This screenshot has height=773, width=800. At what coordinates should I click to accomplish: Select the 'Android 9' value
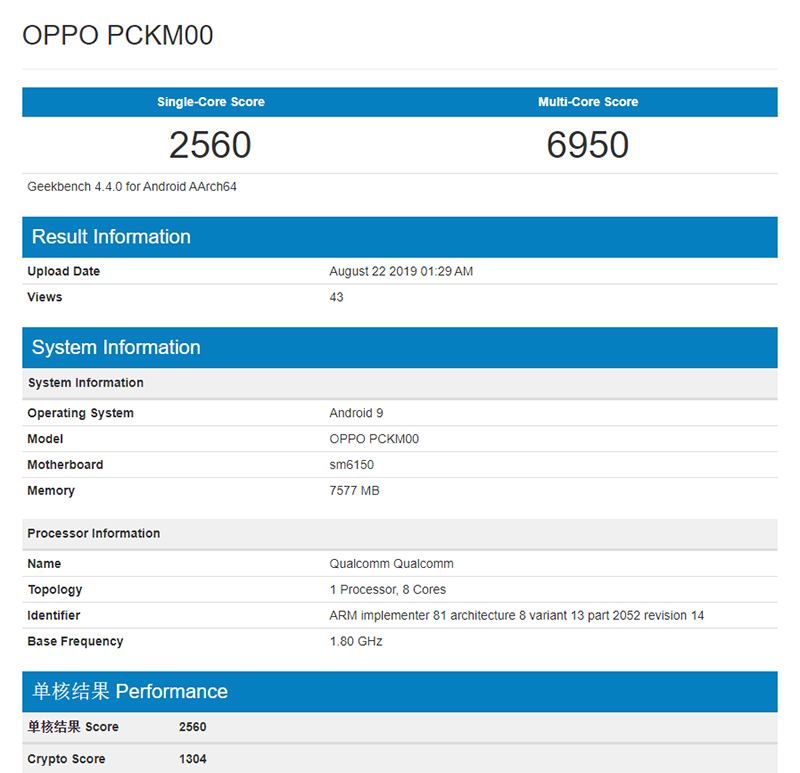(x=356, y=413)
